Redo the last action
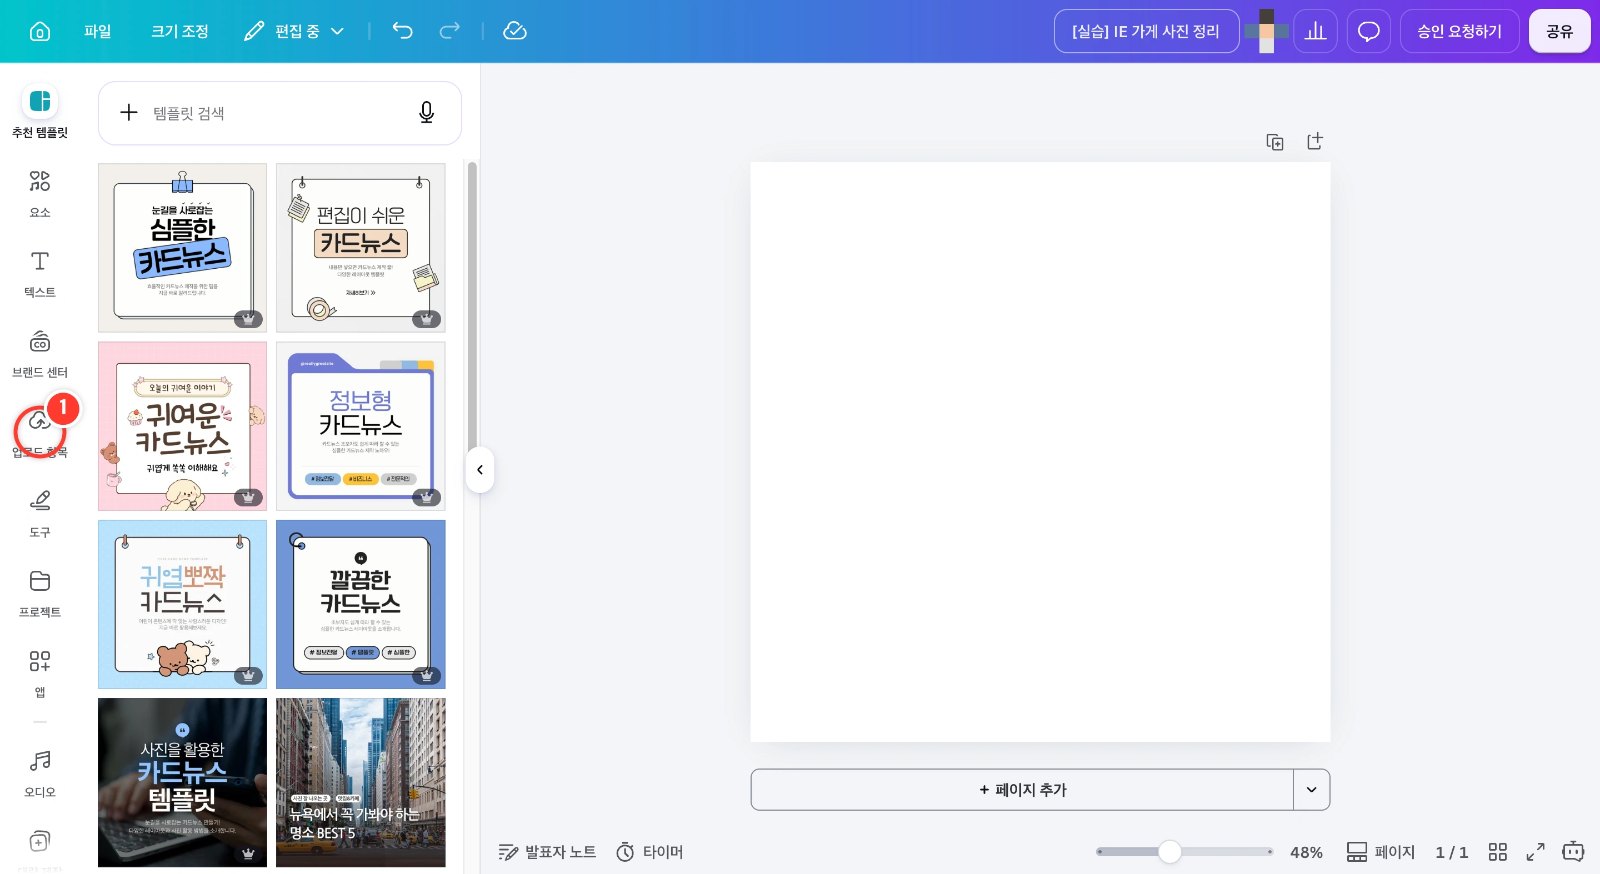 tap(450, 31)
